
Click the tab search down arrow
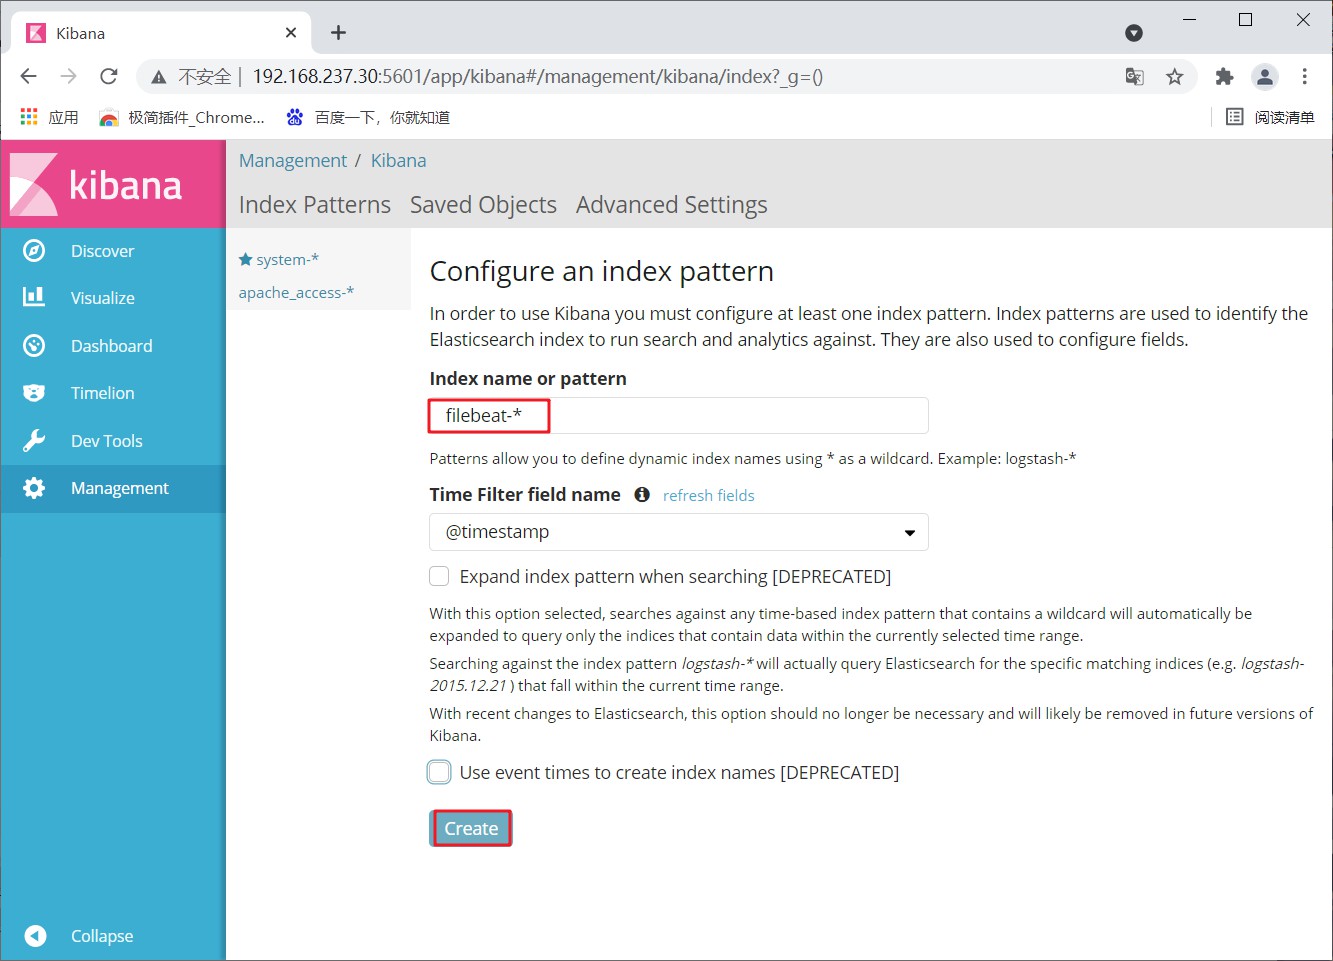pos(1134,33)
